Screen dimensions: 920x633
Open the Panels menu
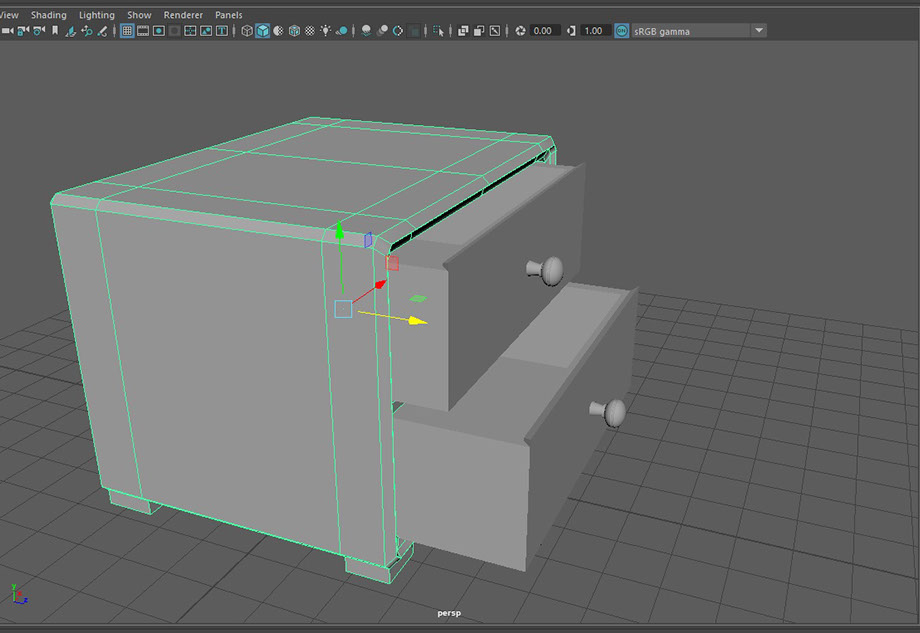[229, 15]
